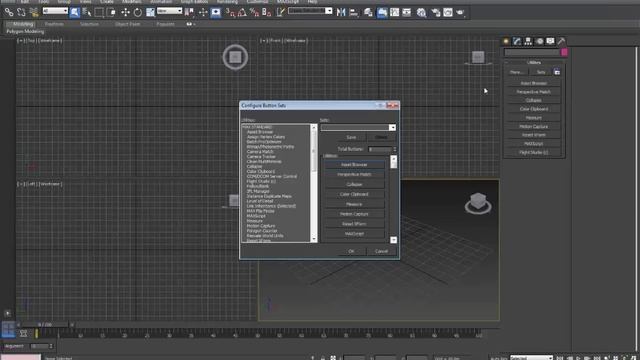Click Save in Configure Button Sets
The height and width of the screenshot is (360, 640).
pyautogui.click(x=351, y=137)
